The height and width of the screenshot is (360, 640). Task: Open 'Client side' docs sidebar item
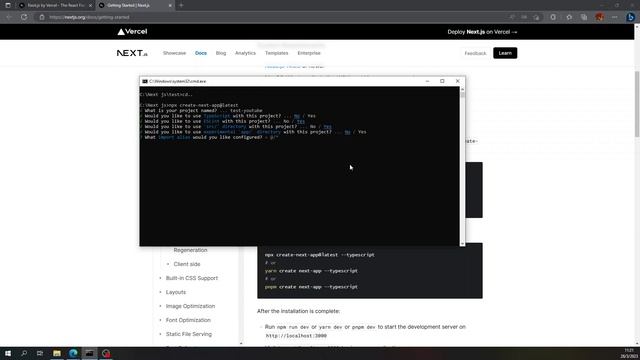(x=187, y=264)
